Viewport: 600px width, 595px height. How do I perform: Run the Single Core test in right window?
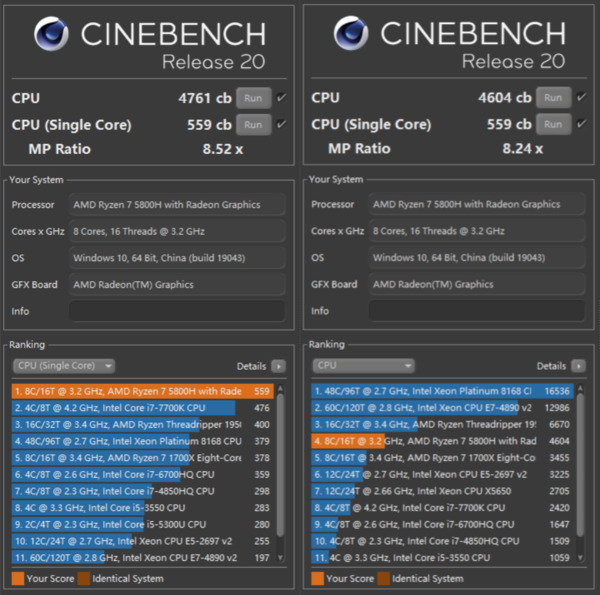[x=553, y=124]
